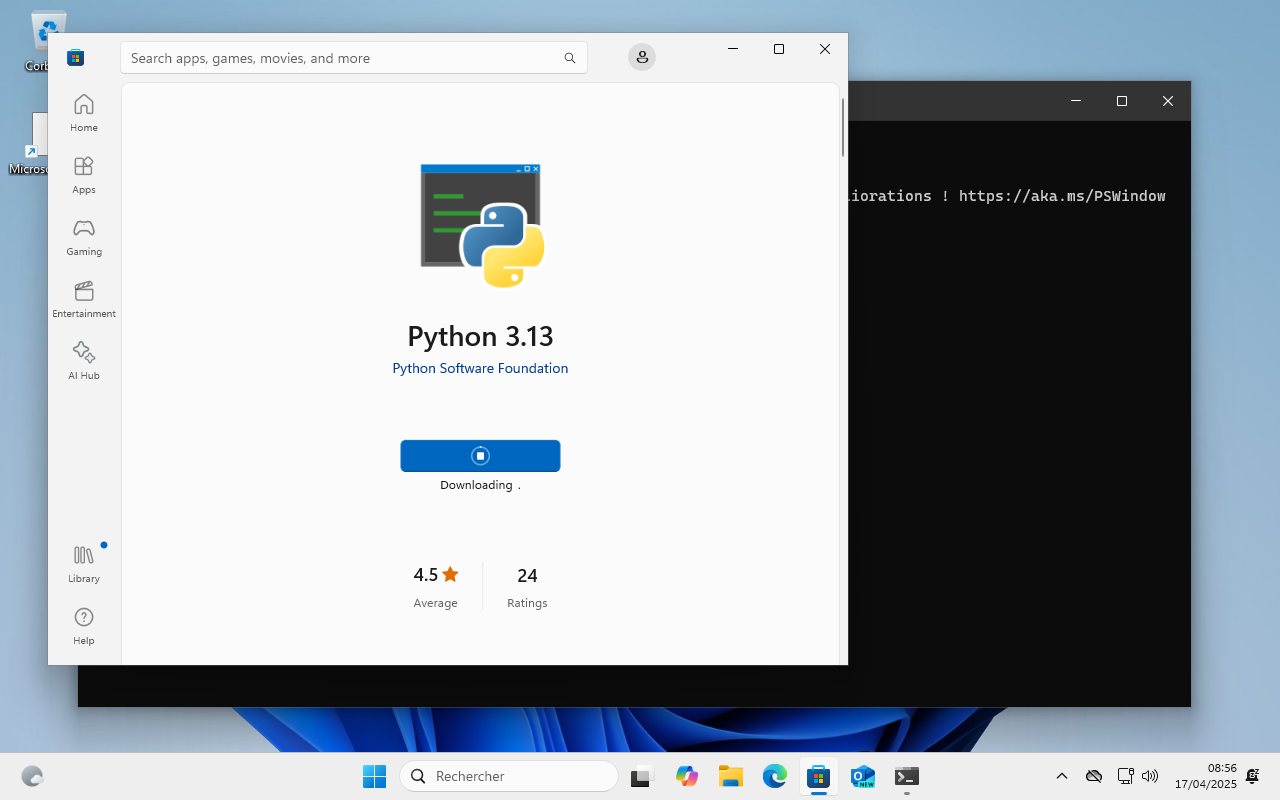Click the search magnifier icon in Store
The width and height of the screenshot is (1280, 800).
570,58
